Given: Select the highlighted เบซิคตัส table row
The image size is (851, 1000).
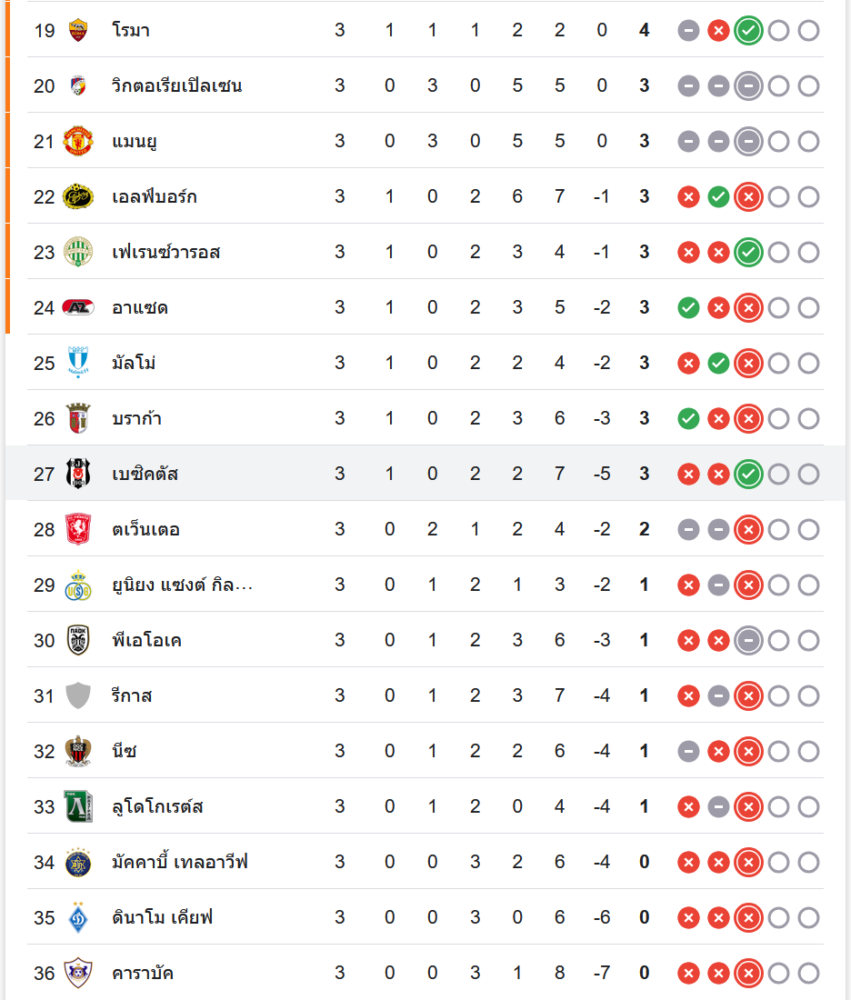Looking at the screenshot, I should [425, 474].
